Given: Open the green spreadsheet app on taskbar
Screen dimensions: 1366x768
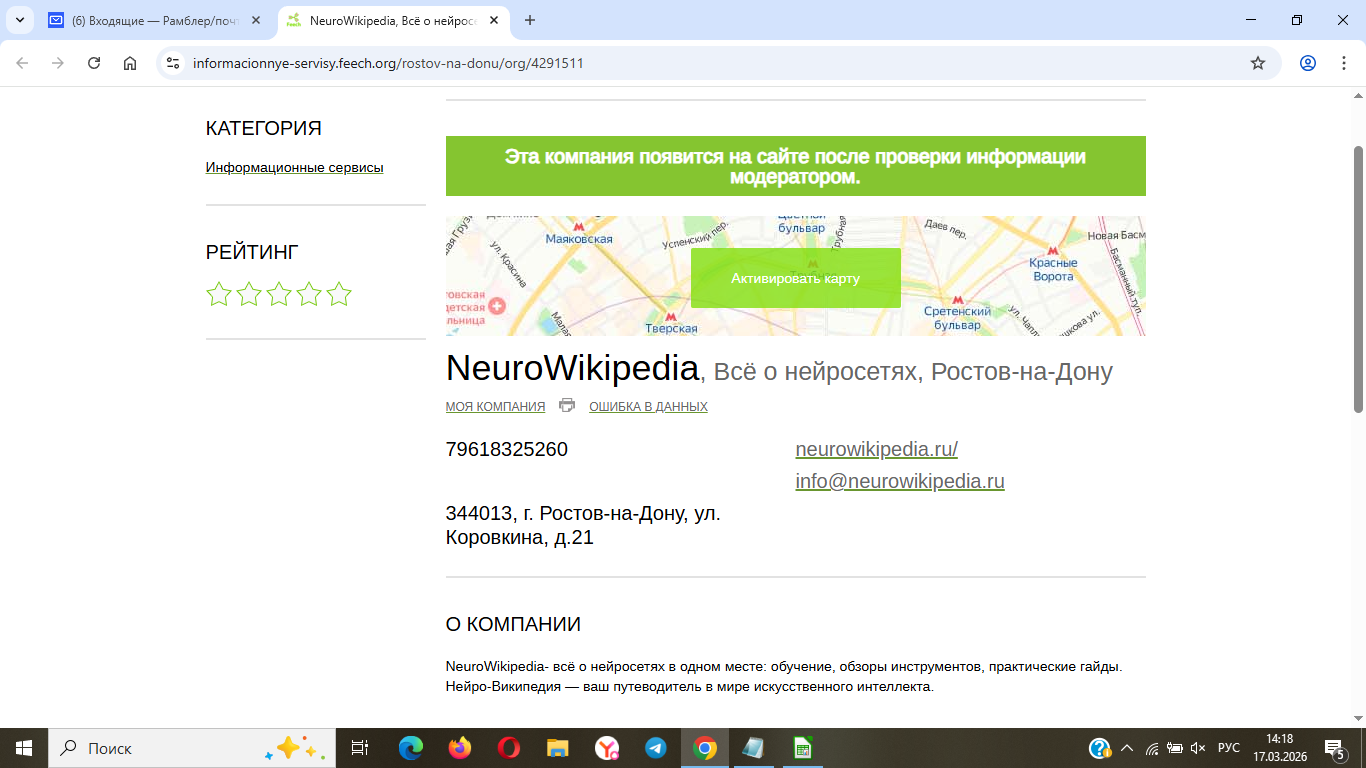Looking at the screenshot, I should click(x=803, y=748).
